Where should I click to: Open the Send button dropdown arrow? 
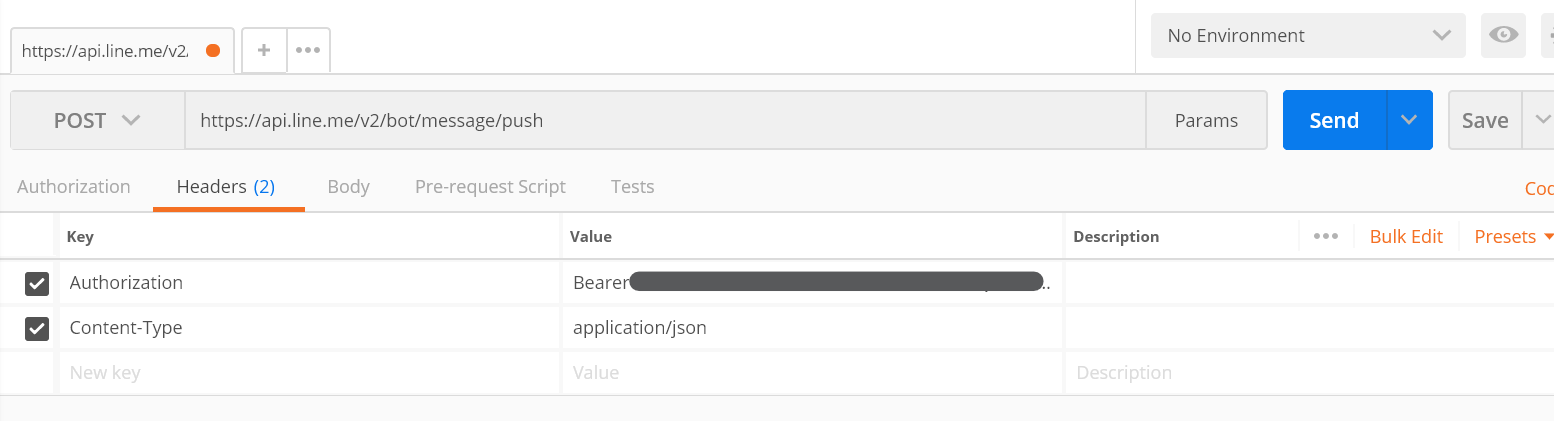click(1409, 121)
